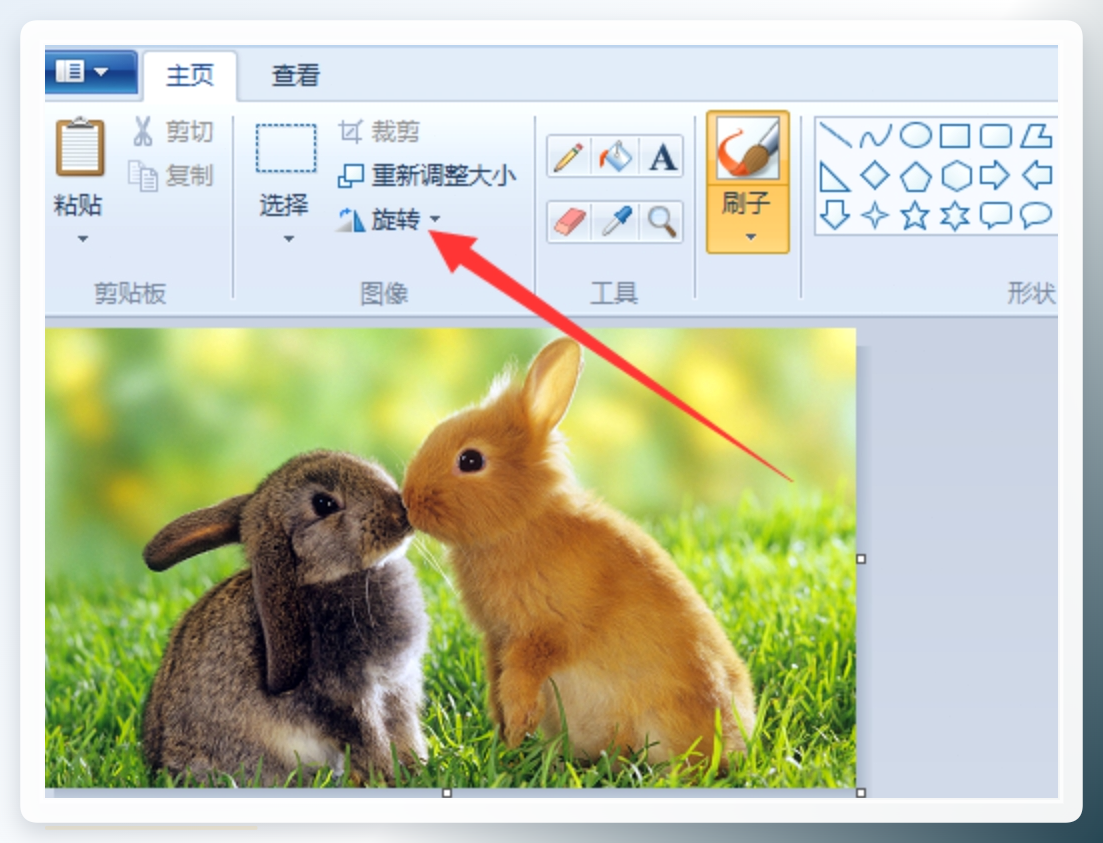Click the 复制 button
This screenshot has width=1103, height=843.
(171, 175)
